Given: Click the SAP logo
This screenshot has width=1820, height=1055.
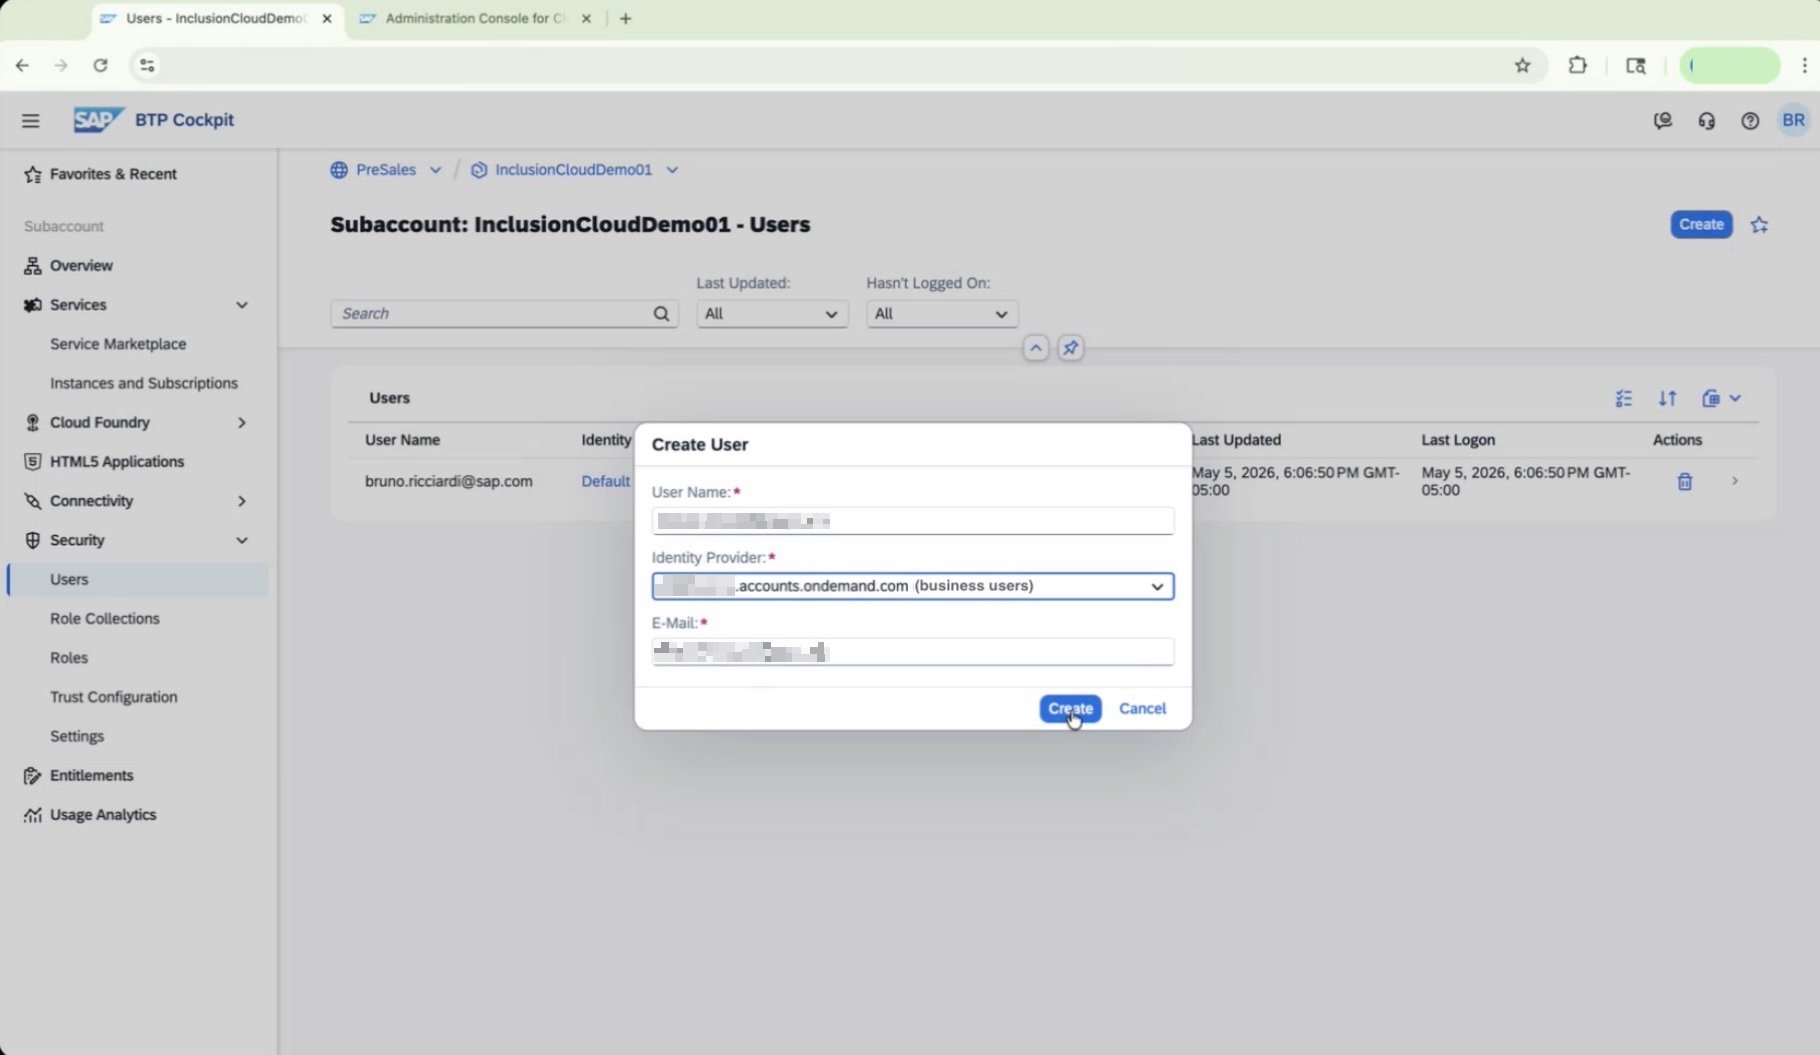Looking at the screenshot, I should point(98,120).
